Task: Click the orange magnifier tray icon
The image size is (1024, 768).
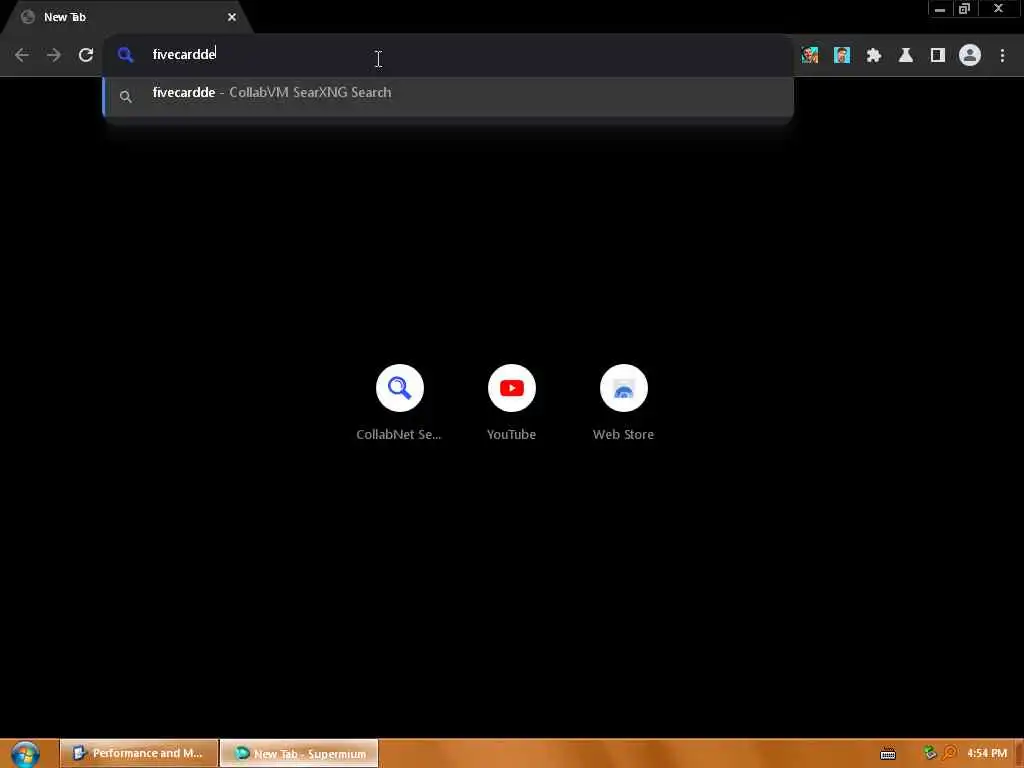Action: (x=949, y=753)
